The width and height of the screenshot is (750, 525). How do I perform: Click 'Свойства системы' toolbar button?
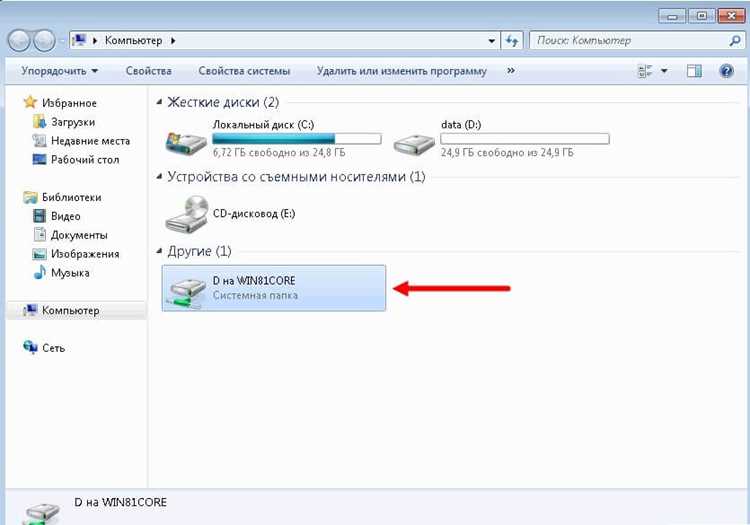click(x=244, y=71)
